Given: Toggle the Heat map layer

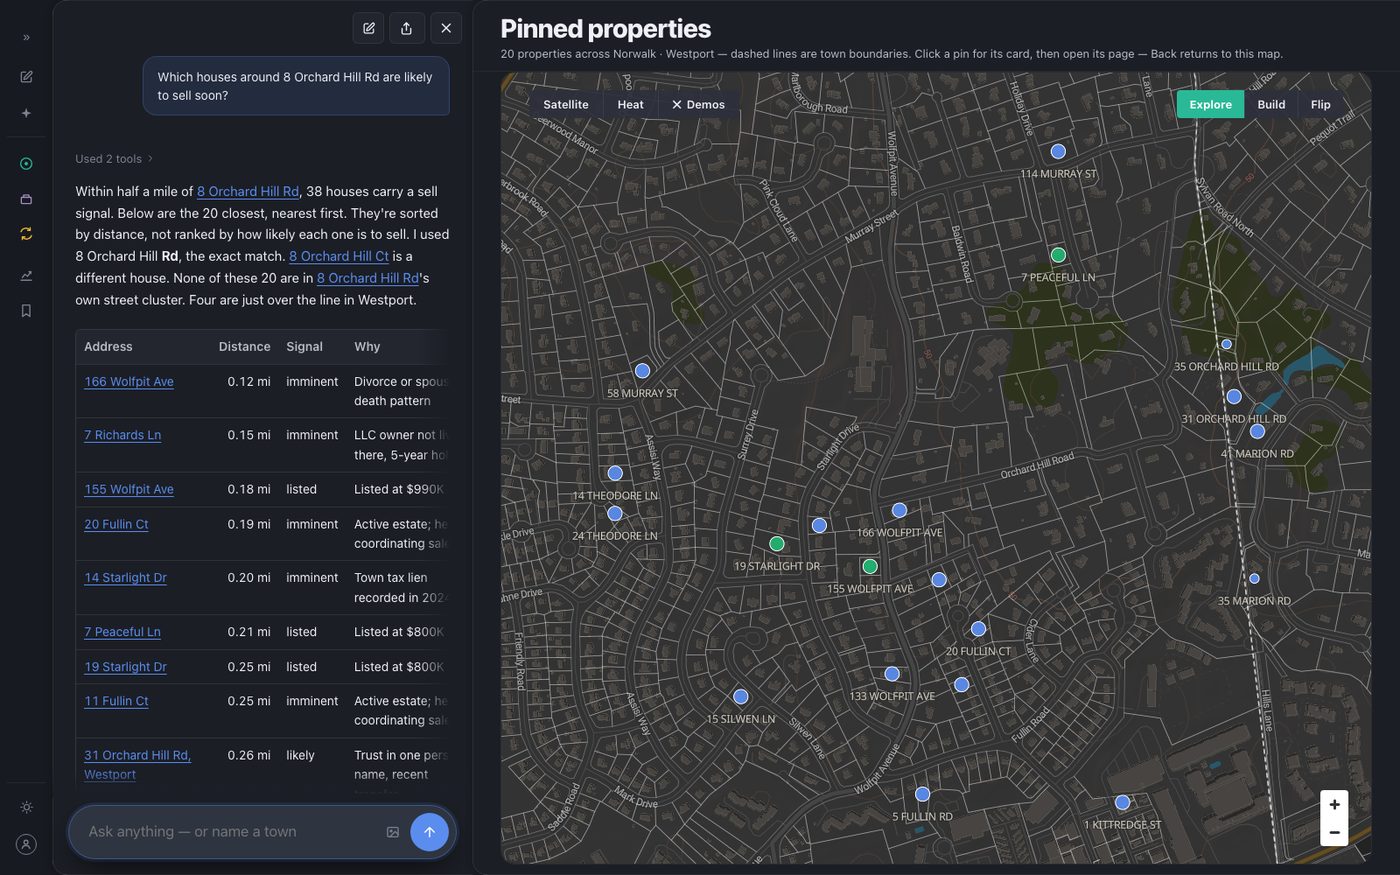Looking at the screenshot, I should coord(631,104).
